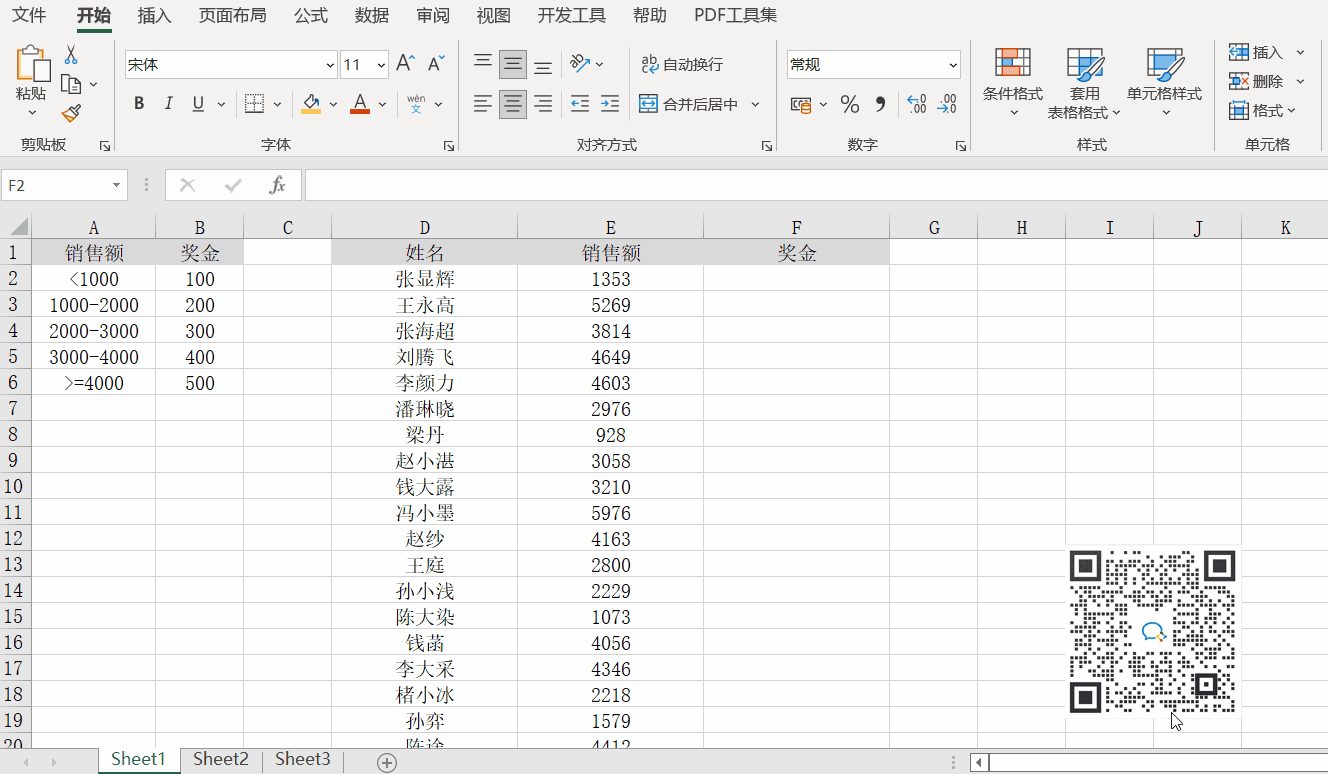Screen dimensions: 1328x774
Task: Select the Format Painter brush
Action: pyautogui.click(x=71, y=113)
